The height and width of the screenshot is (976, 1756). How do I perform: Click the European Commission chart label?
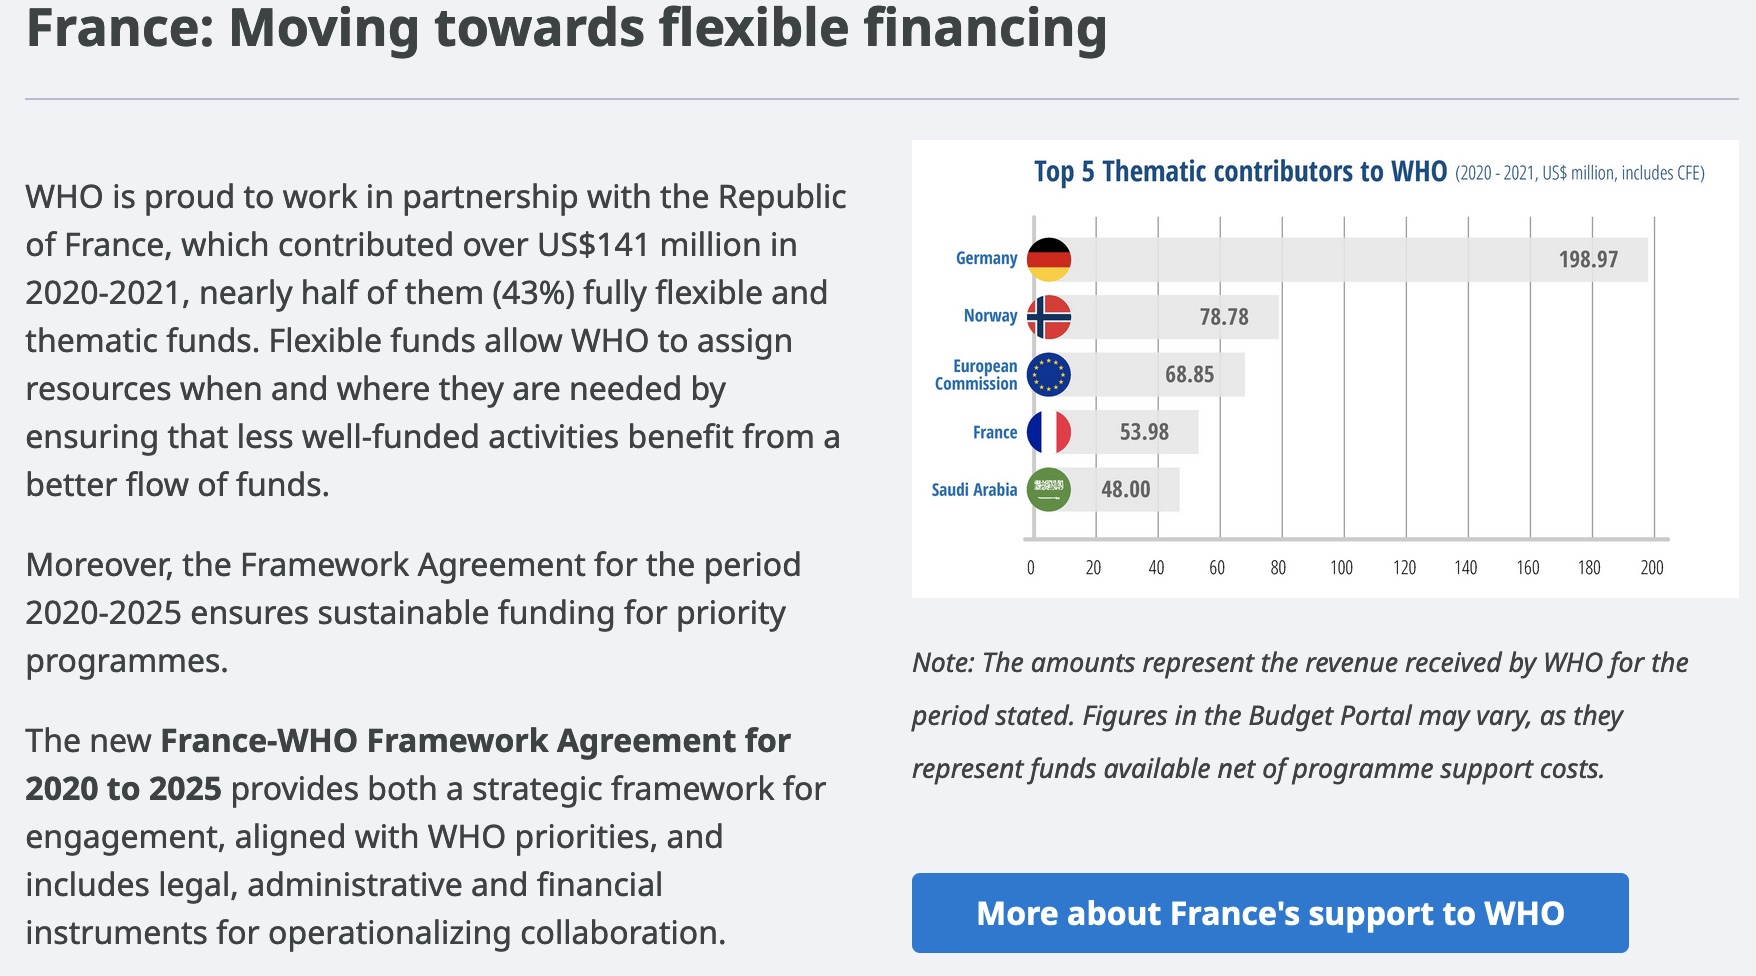976,375
